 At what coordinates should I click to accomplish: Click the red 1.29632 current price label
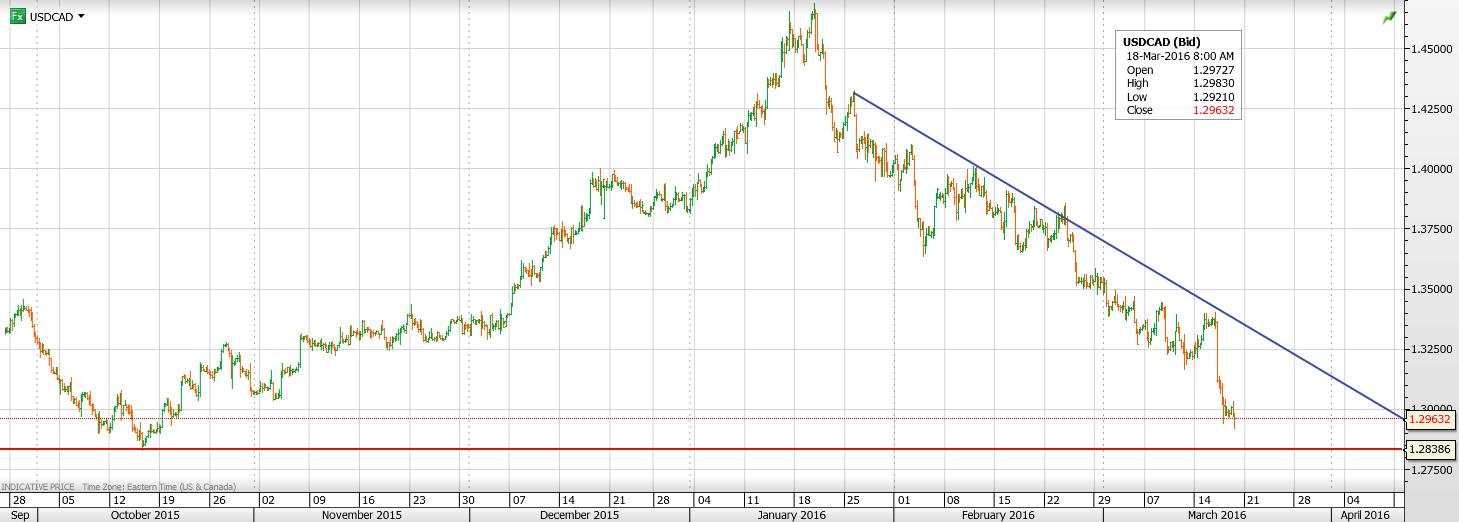(x=1429, y=420)
